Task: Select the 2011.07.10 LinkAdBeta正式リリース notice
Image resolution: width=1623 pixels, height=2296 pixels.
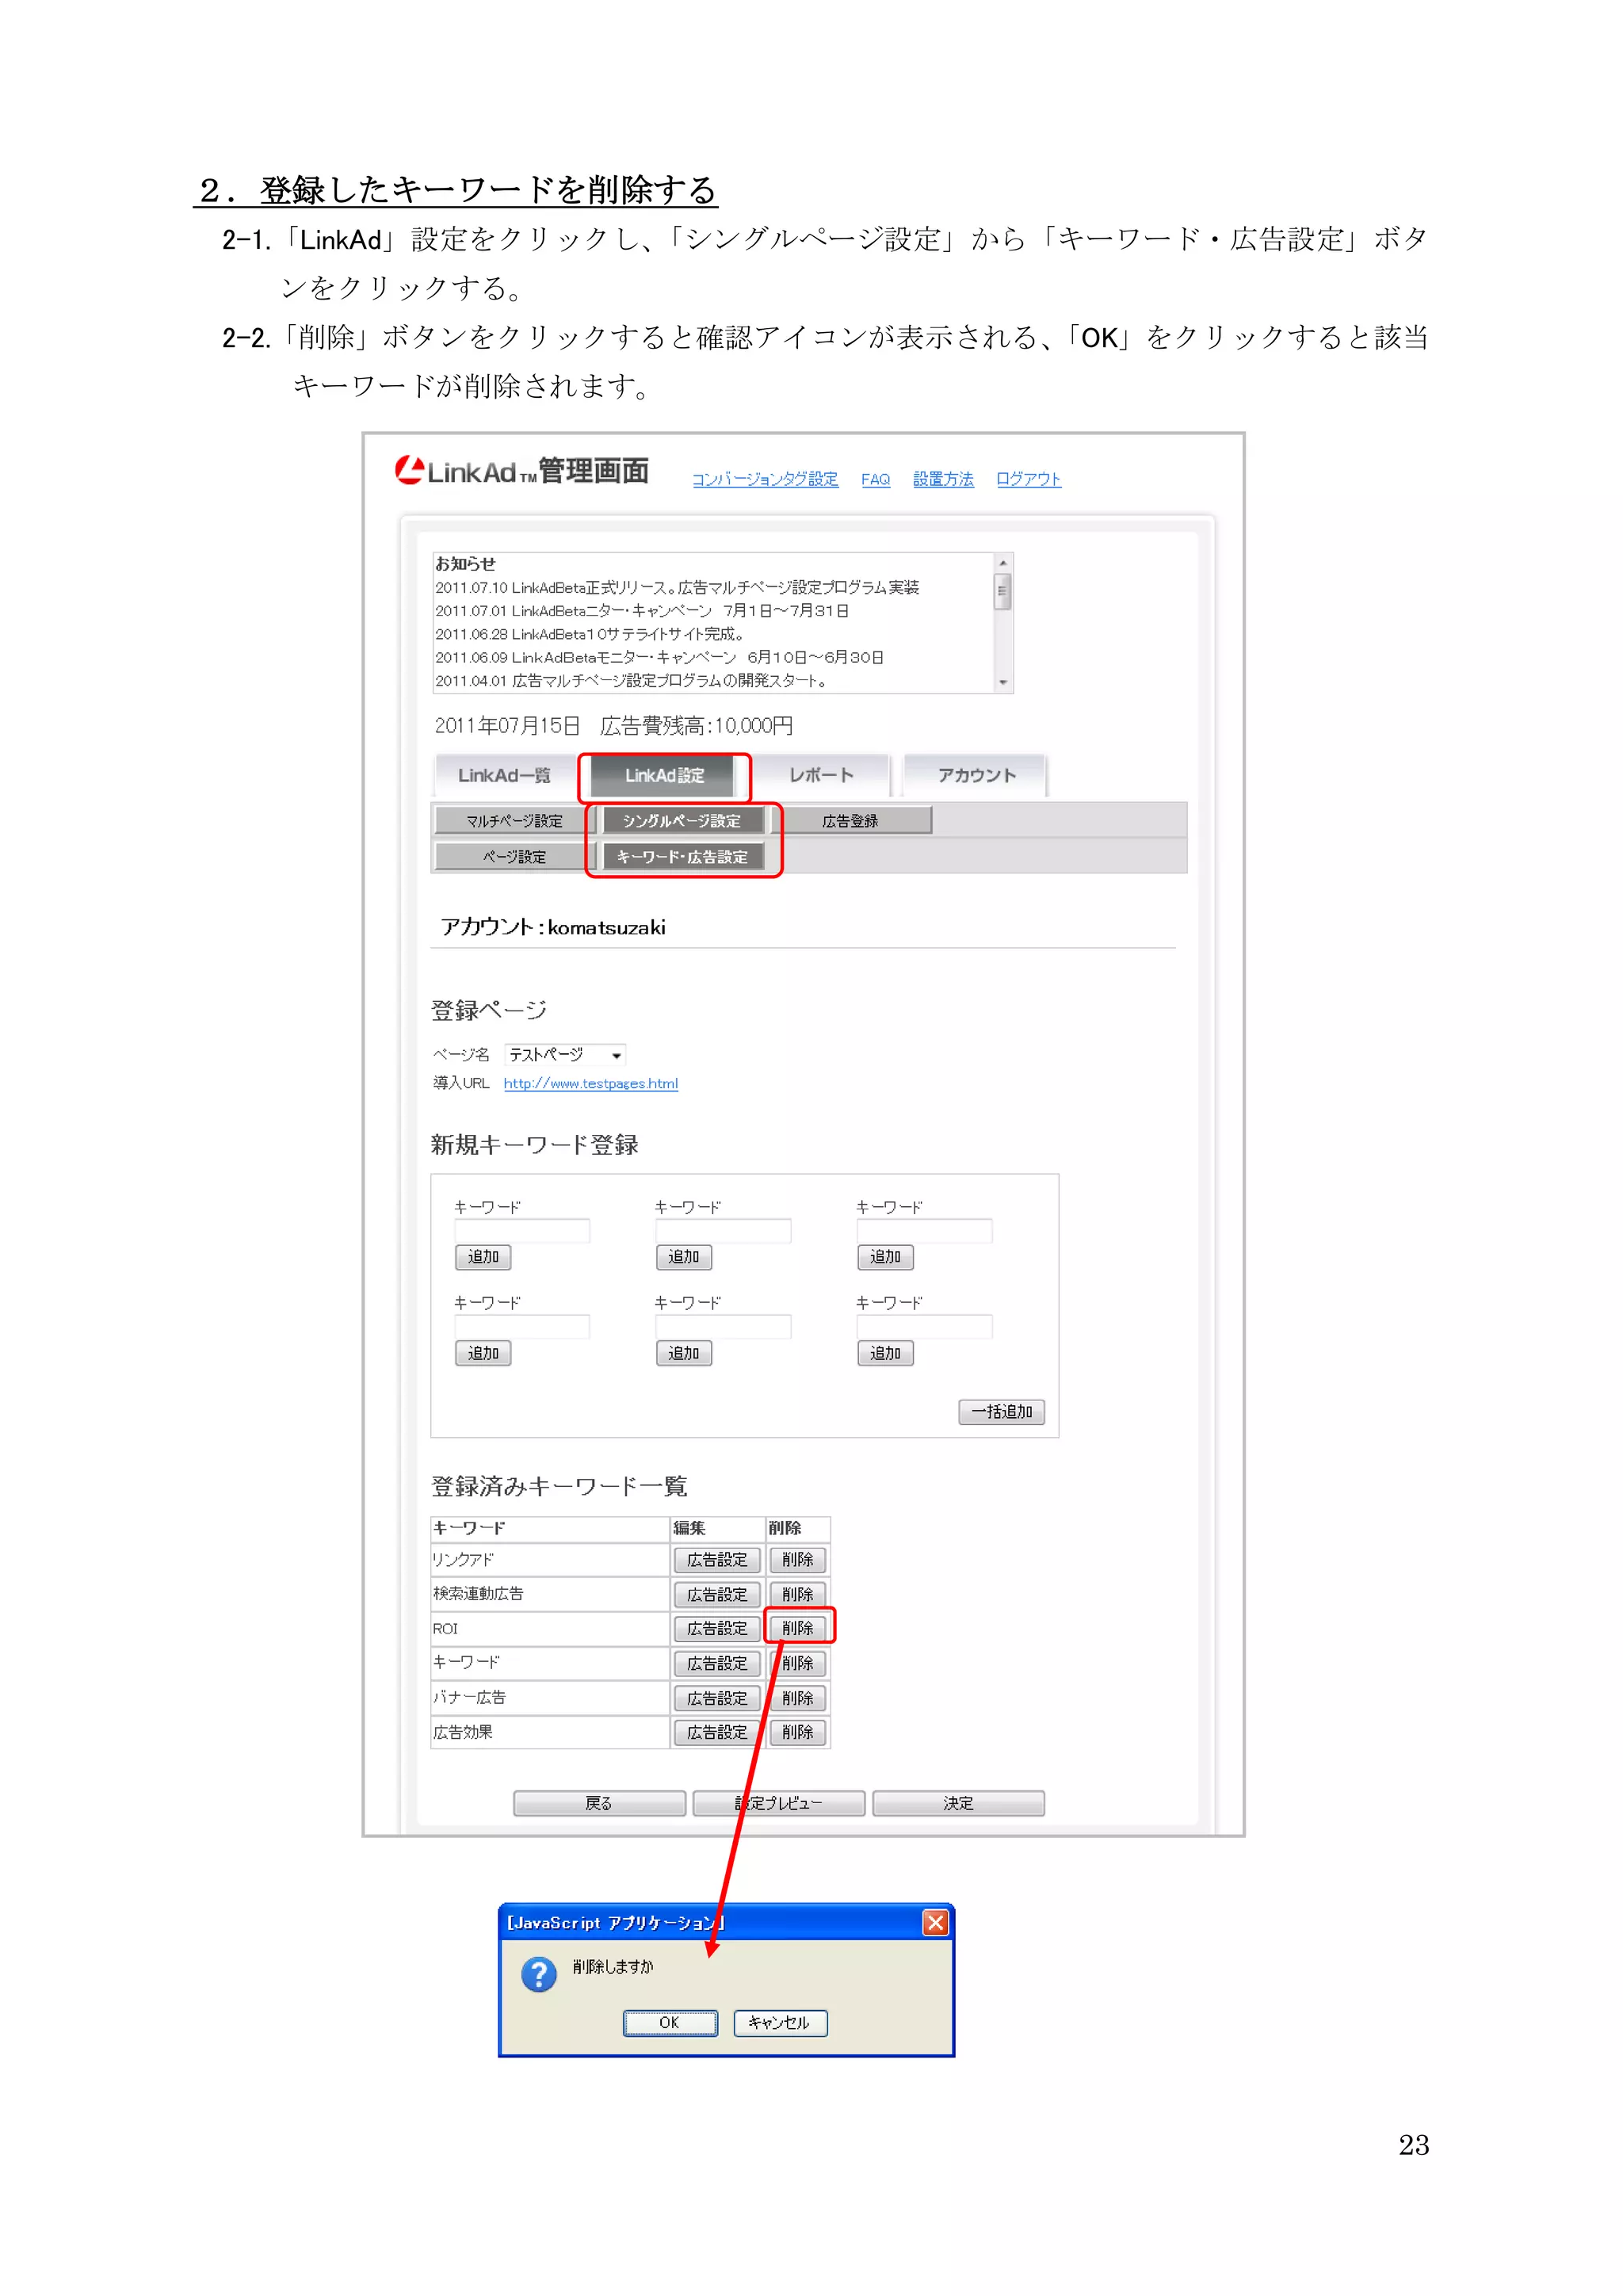Action: 677,587
